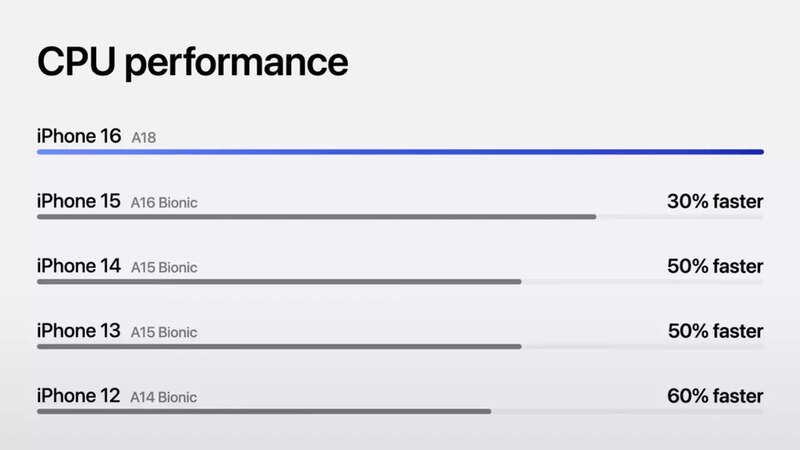This screenshot has height=450, width=800.
Task: Select the iPhone 12 label
Action: pos(78,395)
